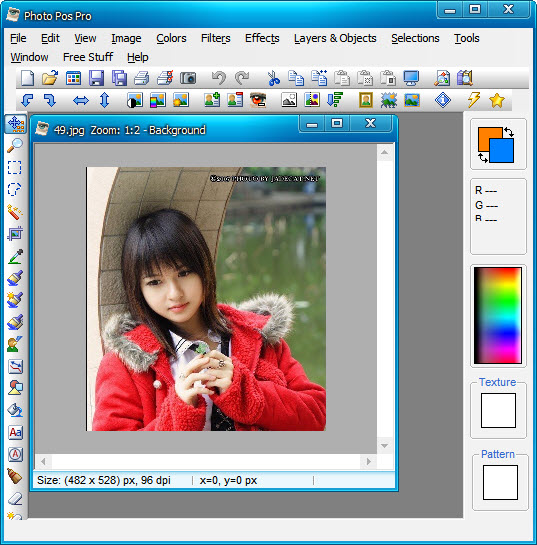Viewport: 537px width, 545px height.
Task: Select the Magic Wand tool
Action: point(15,212)
